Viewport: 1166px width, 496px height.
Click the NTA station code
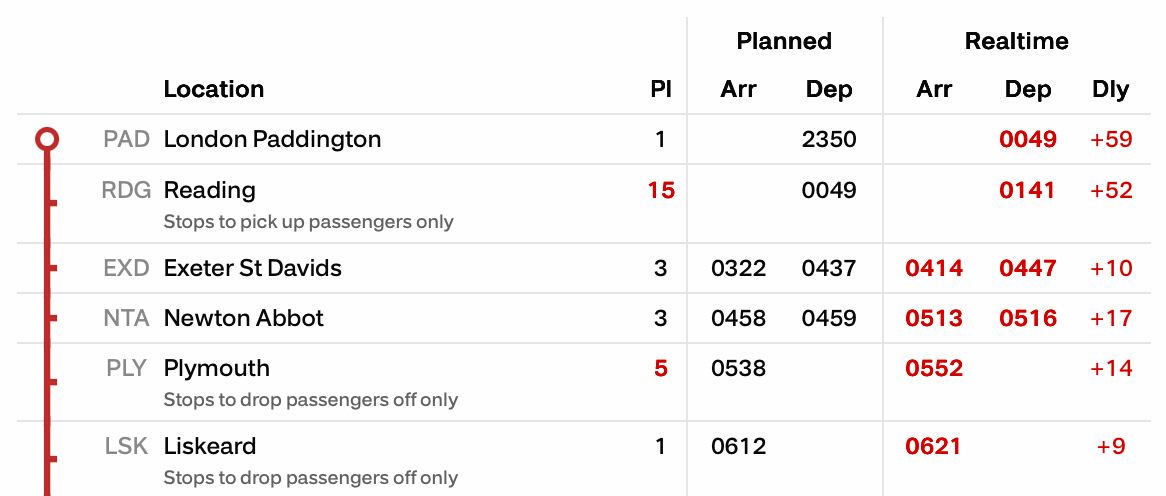pyautogui.click(x=126, y=318)
